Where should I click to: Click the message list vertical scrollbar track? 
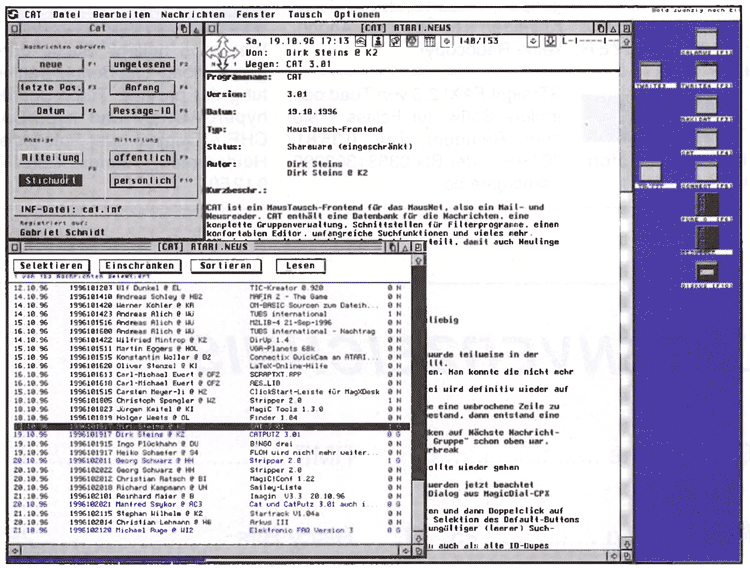coord(417,380)
